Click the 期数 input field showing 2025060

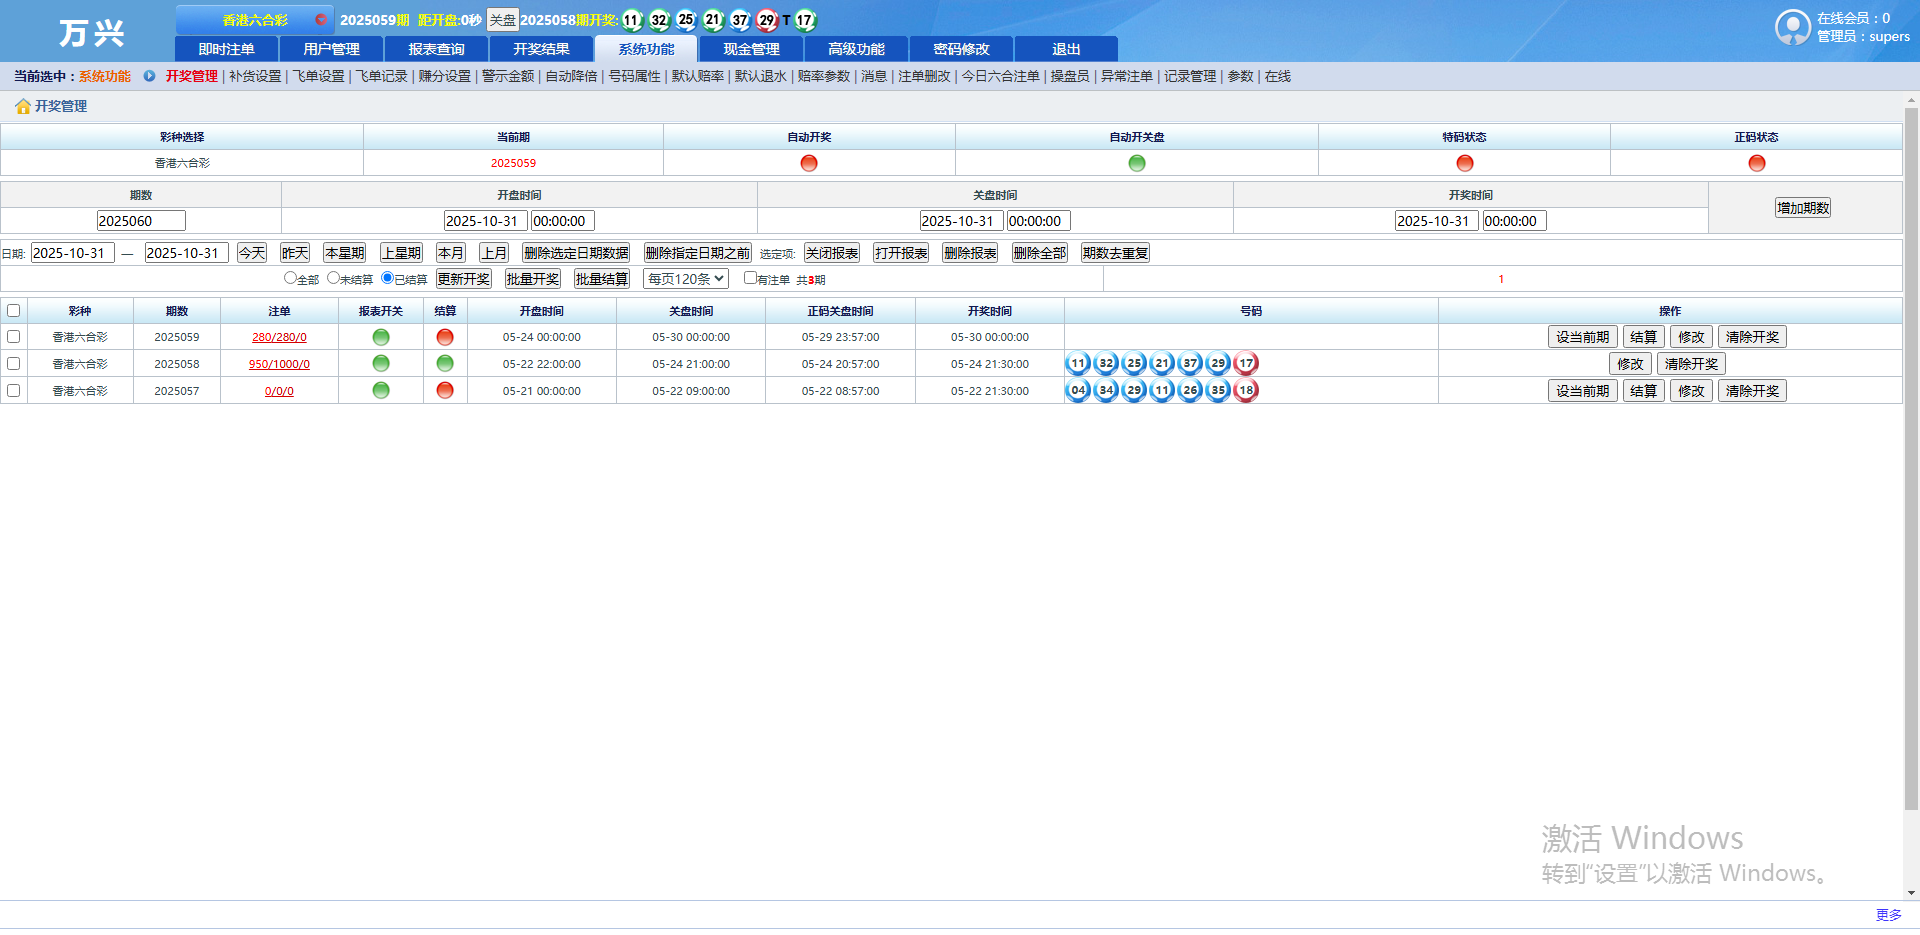(141, 221)
